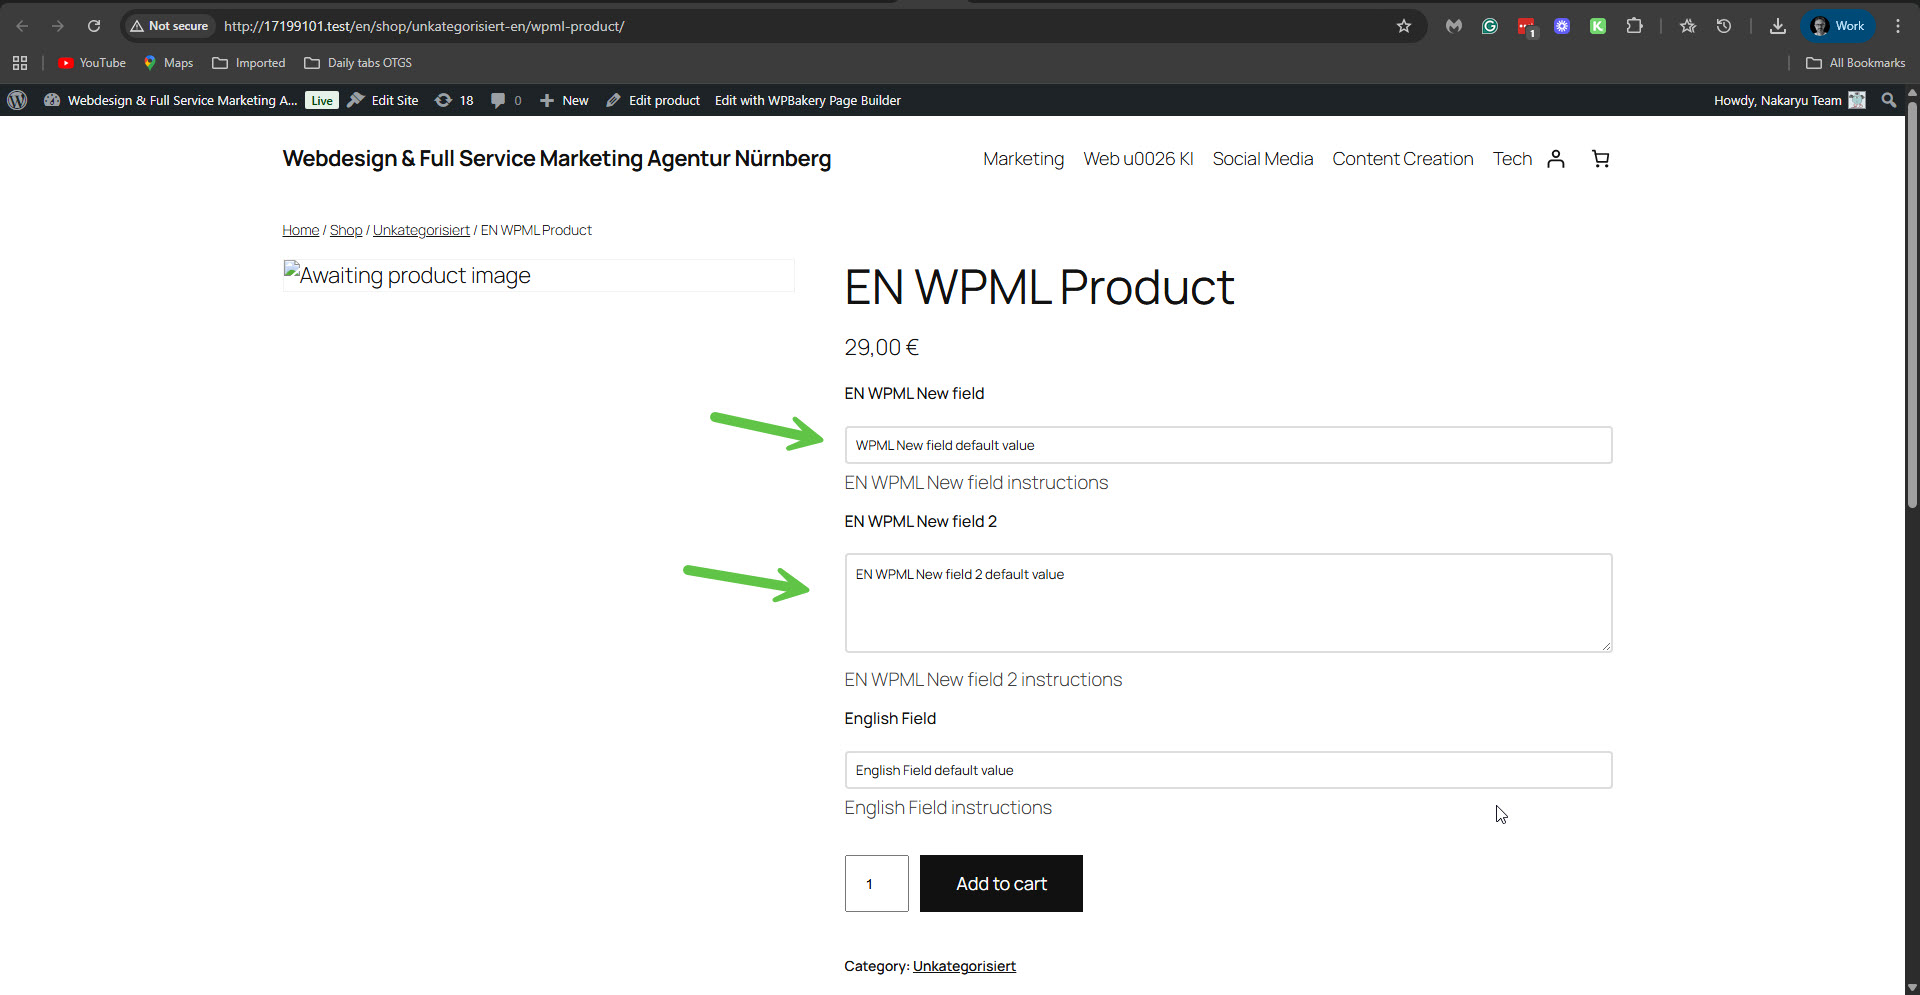Open the Content Creation menu item

pos(1402,159)
